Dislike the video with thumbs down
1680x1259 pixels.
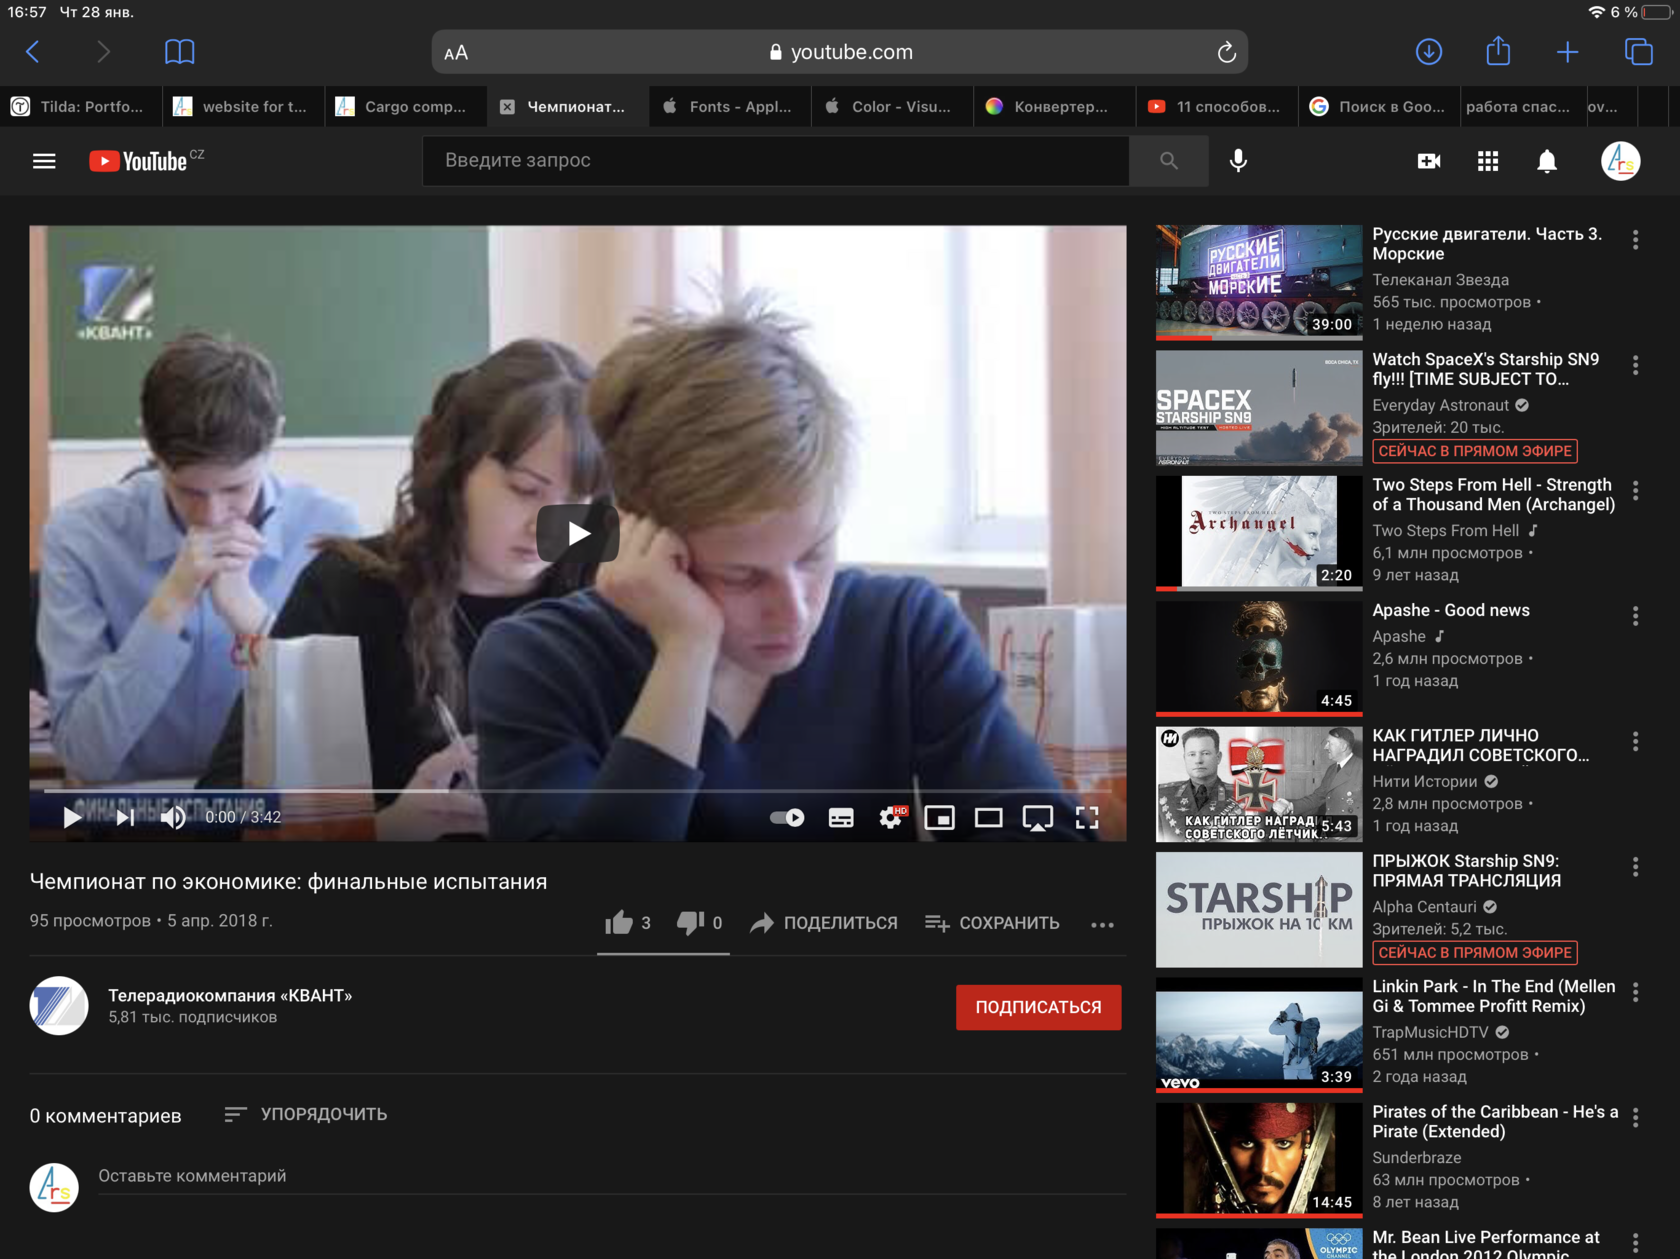(x=690, y=922)
